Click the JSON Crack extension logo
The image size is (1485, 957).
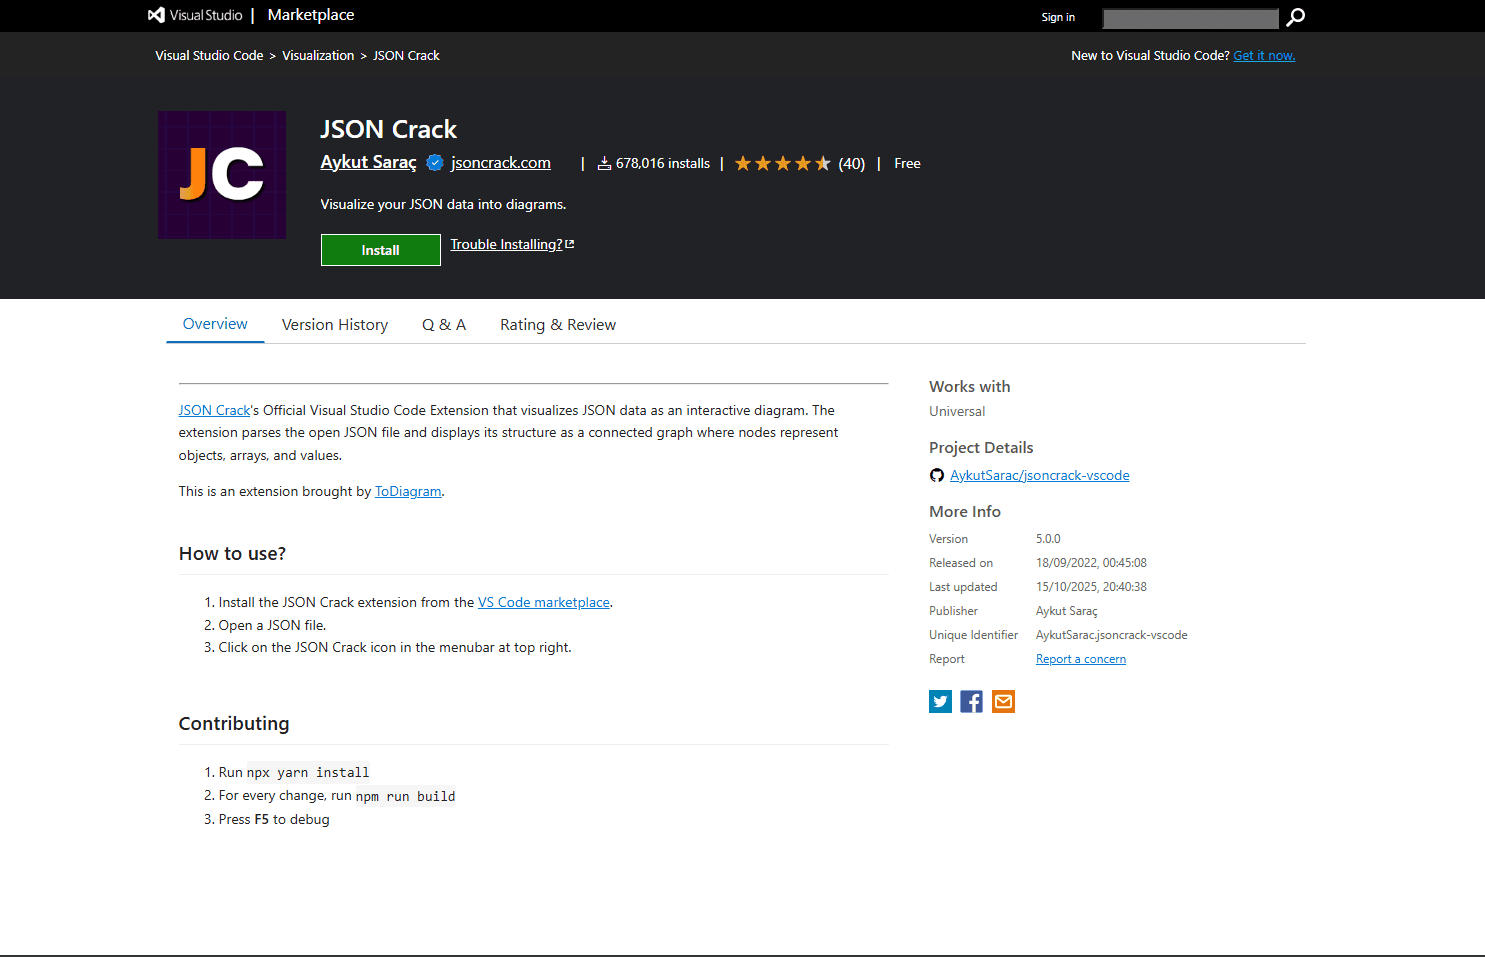pyautogui.click(x=221, y=174)
